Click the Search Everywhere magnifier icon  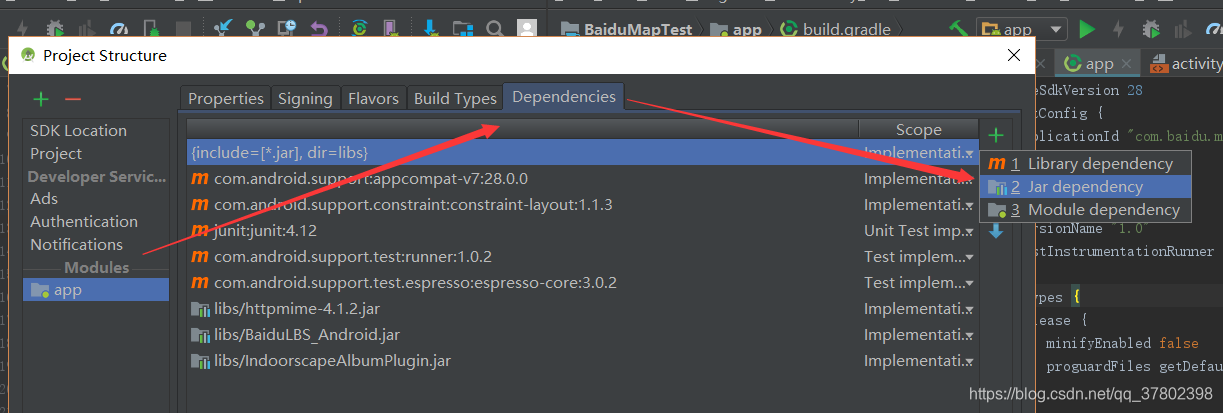click(x=494, y=29)
